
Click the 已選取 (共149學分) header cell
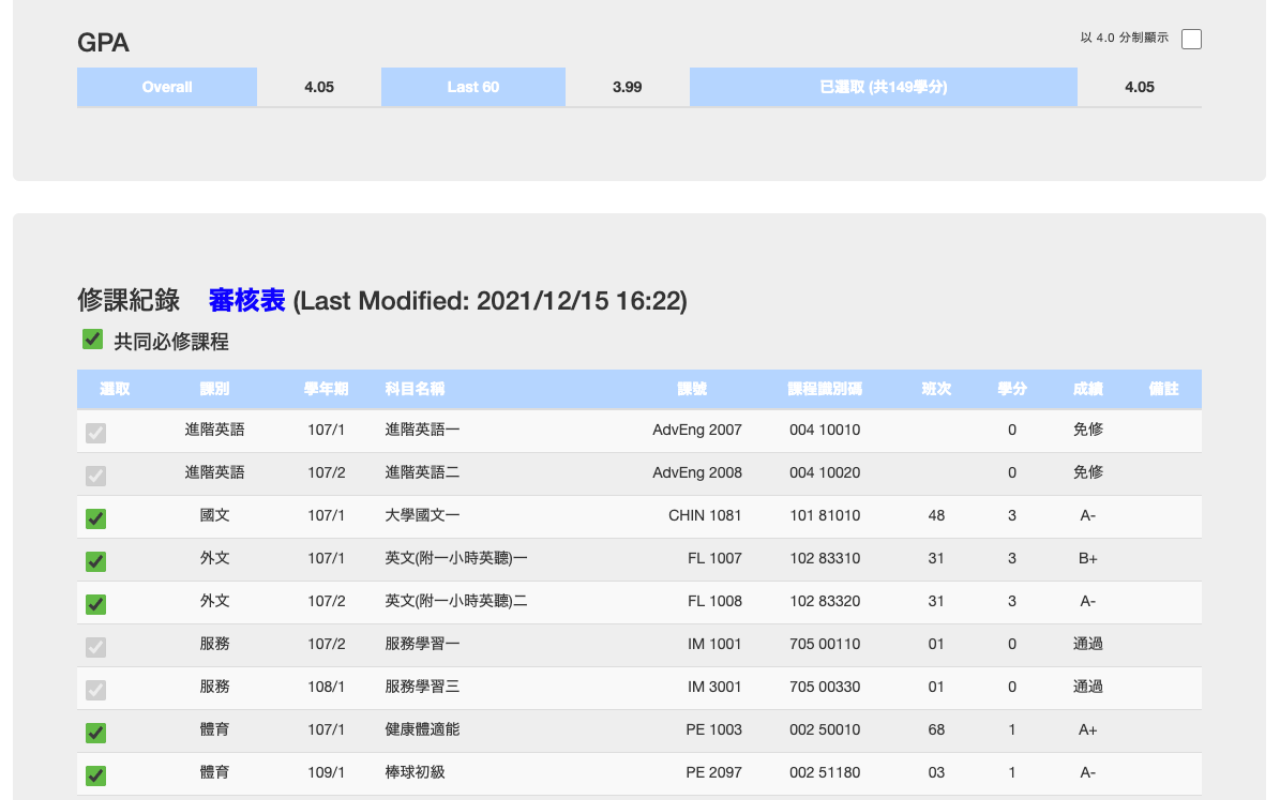pos(883,87)
